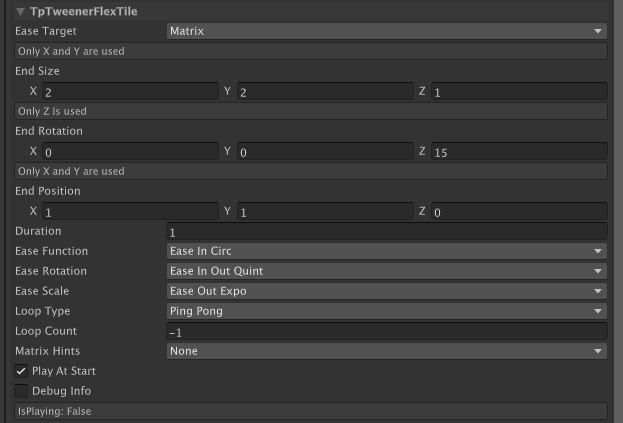Screen dimensions: 623x423
Task: Open the Ease Target dropdown
Action: point(387,31)
